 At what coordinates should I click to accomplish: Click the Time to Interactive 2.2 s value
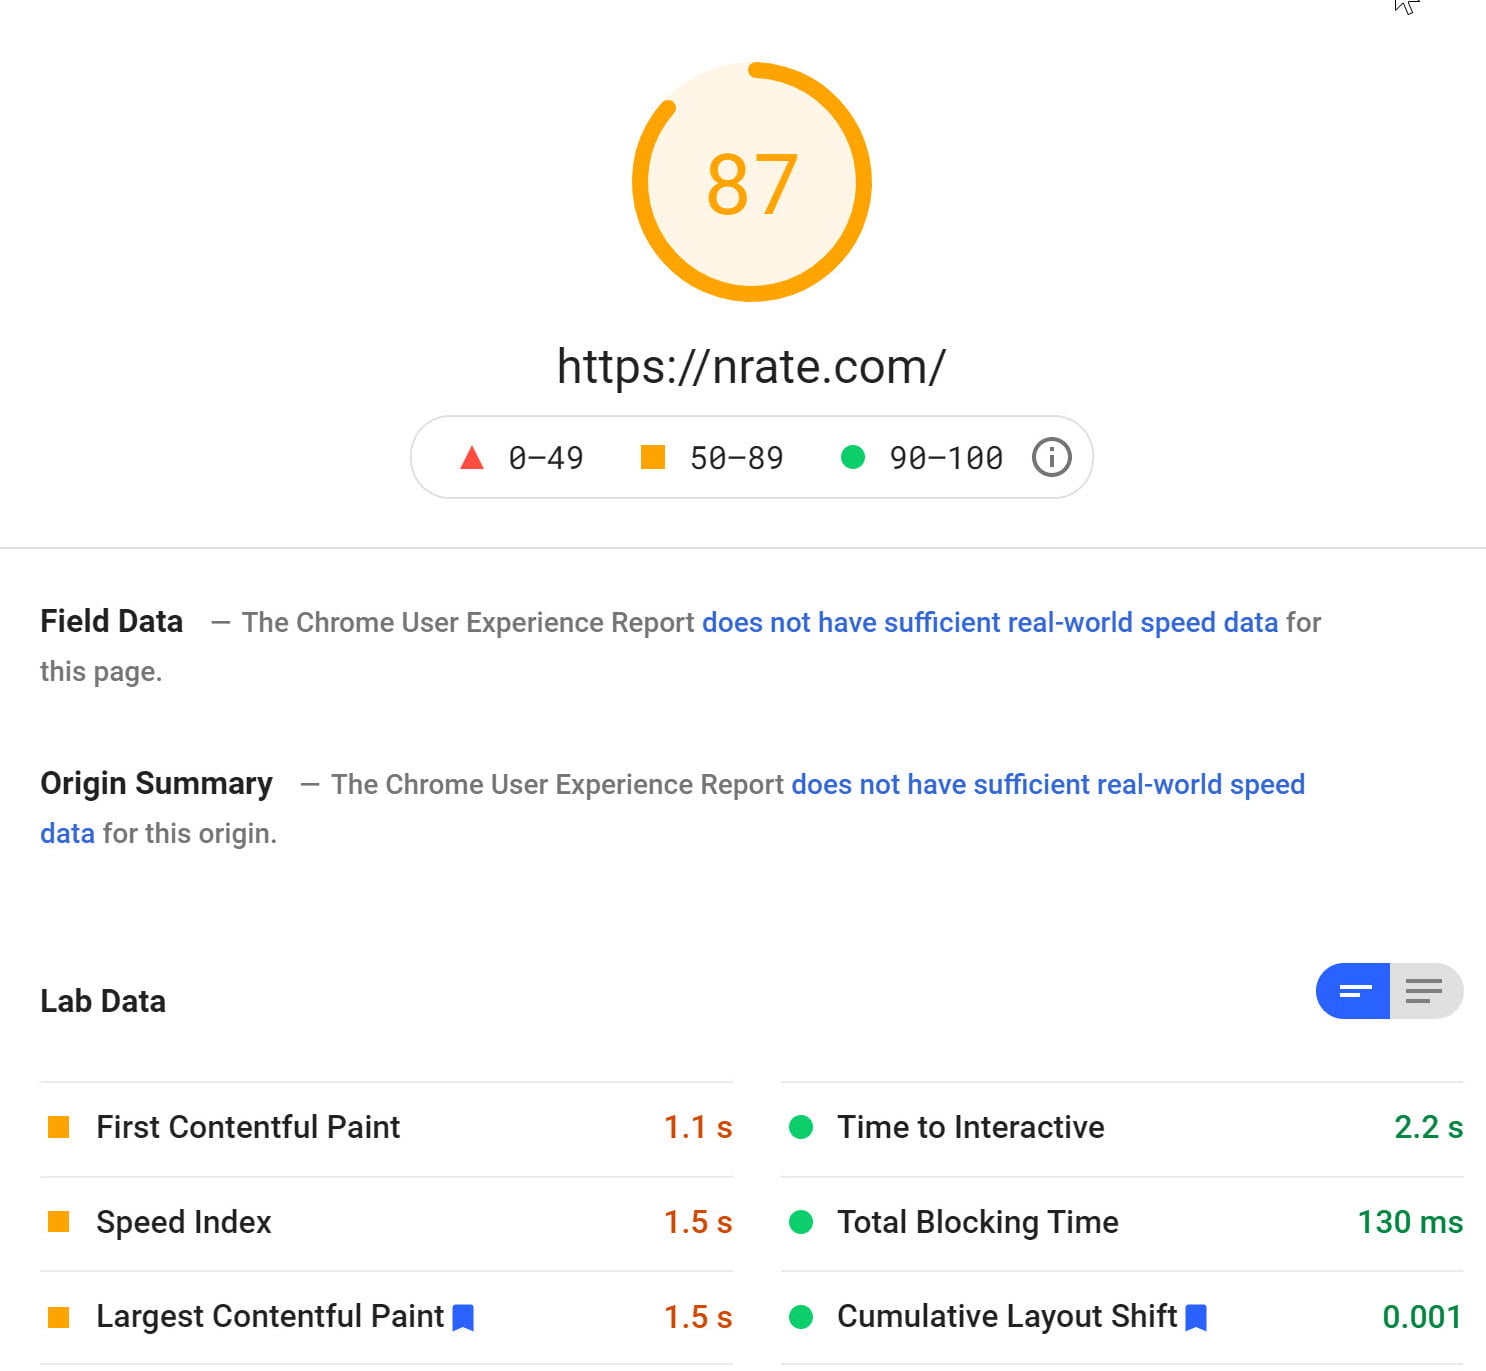click(x=1428, y=1127)
